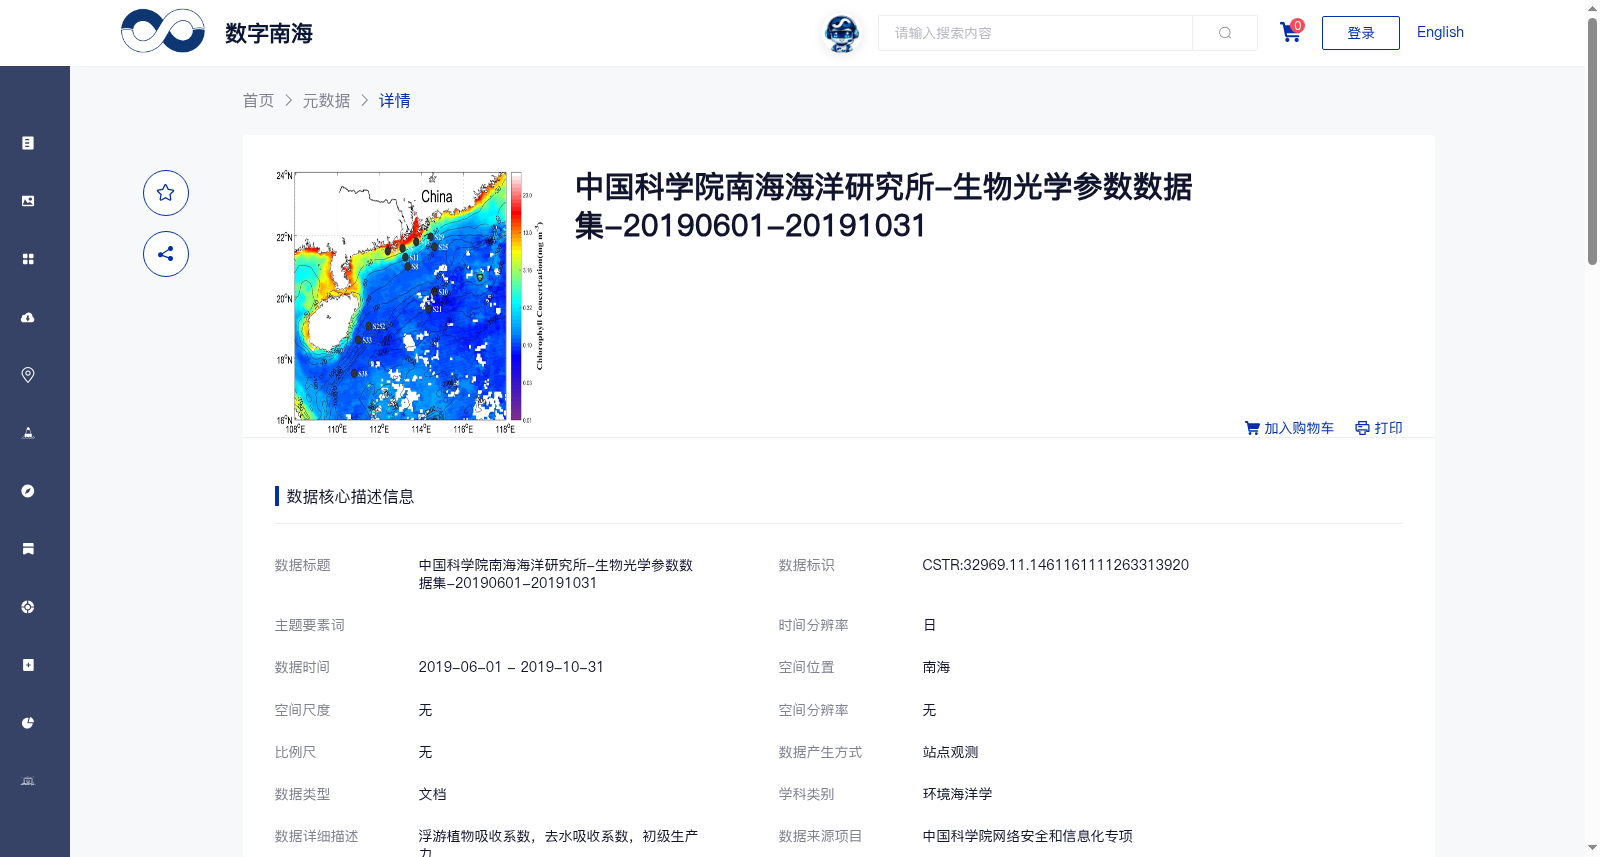Click the 中国科学院网络安全和信息化专项 value

pos(1028,836)
